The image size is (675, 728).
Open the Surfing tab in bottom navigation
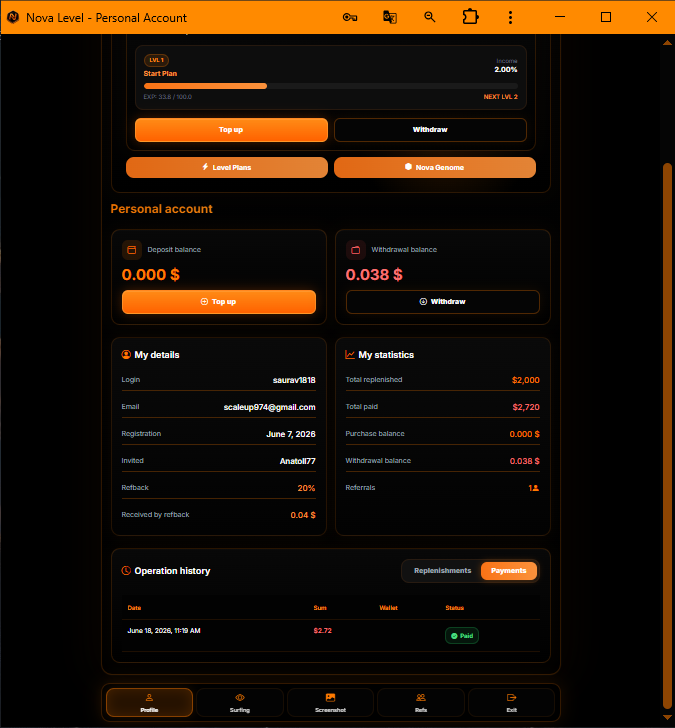point(240,702)
